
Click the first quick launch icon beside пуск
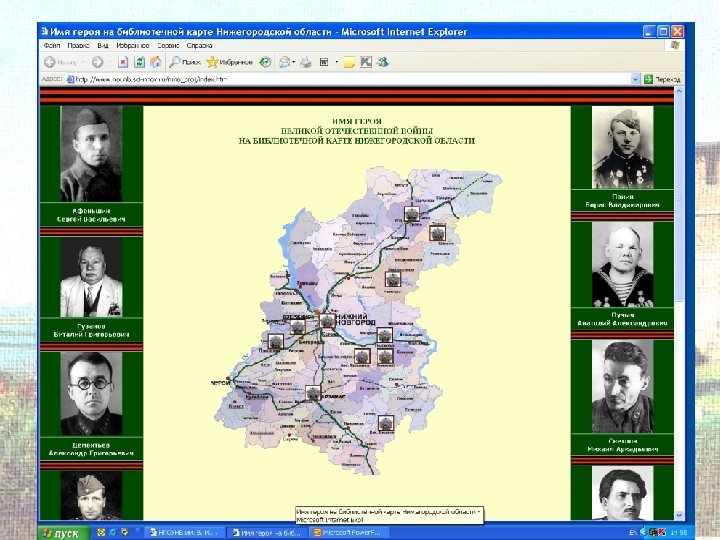click(101, 533)
